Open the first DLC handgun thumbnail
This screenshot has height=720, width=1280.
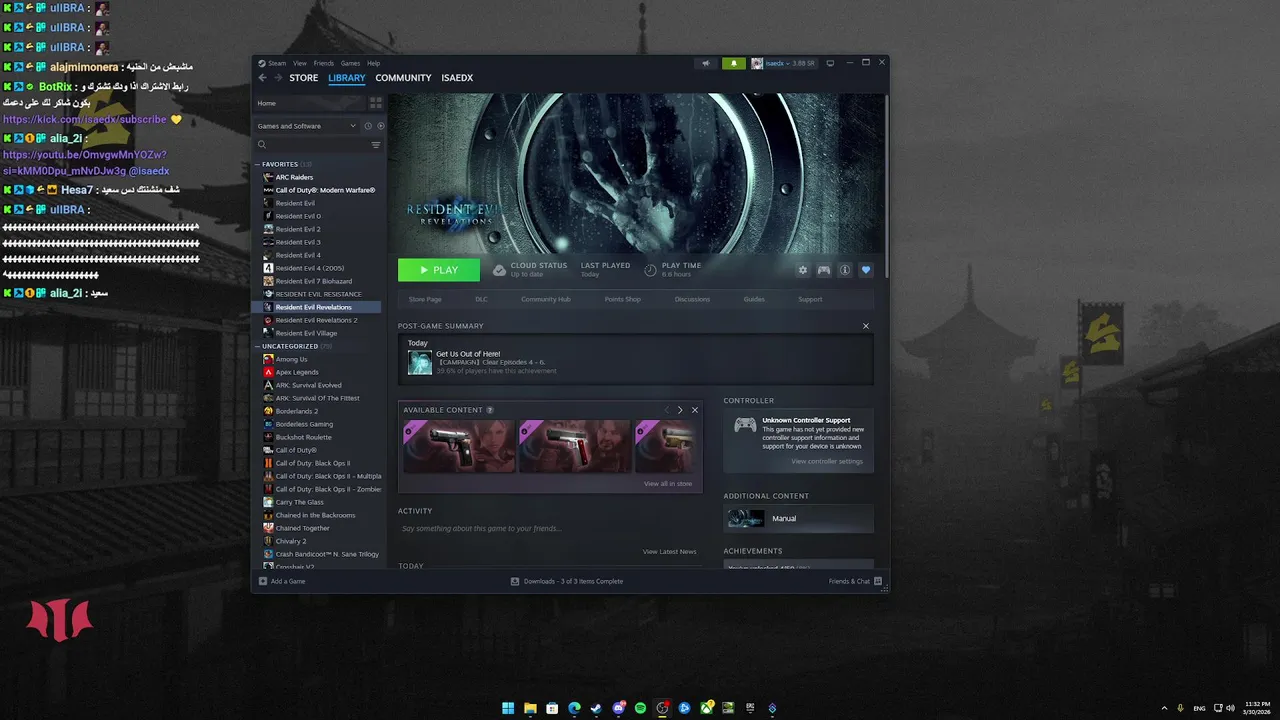point(459,446)
